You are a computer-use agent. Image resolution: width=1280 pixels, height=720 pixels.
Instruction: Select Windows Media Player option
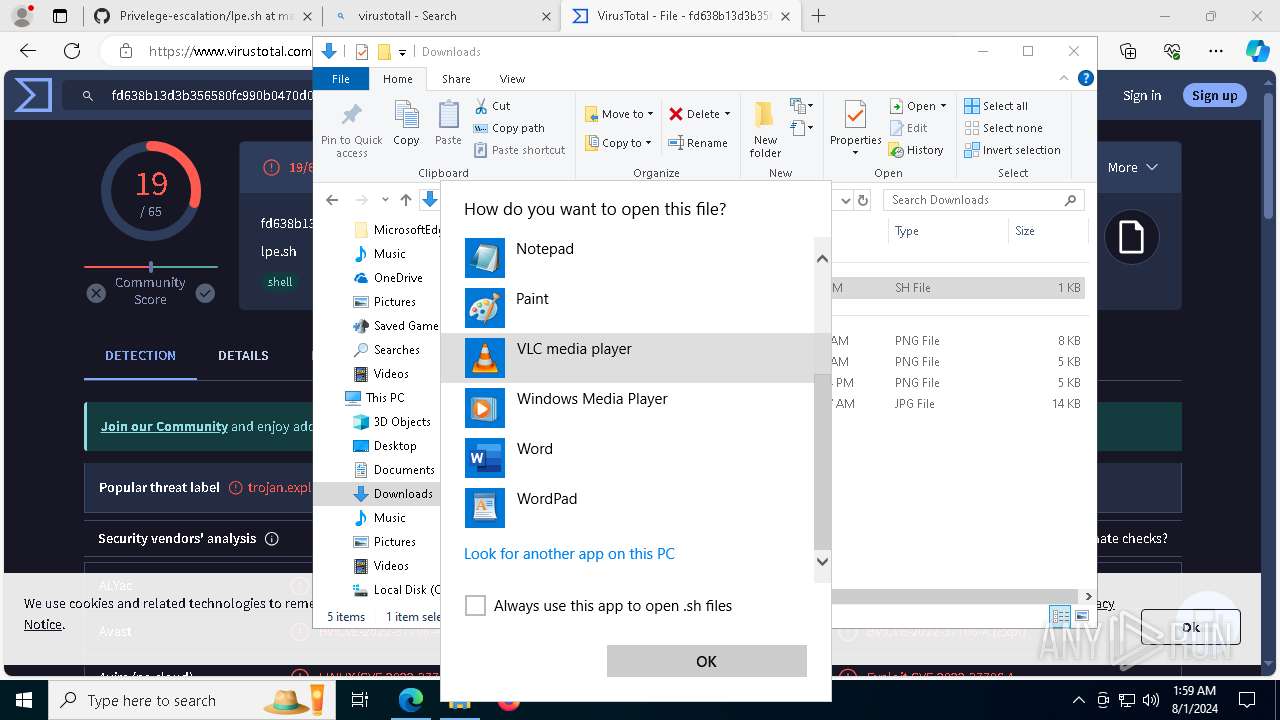627,408
